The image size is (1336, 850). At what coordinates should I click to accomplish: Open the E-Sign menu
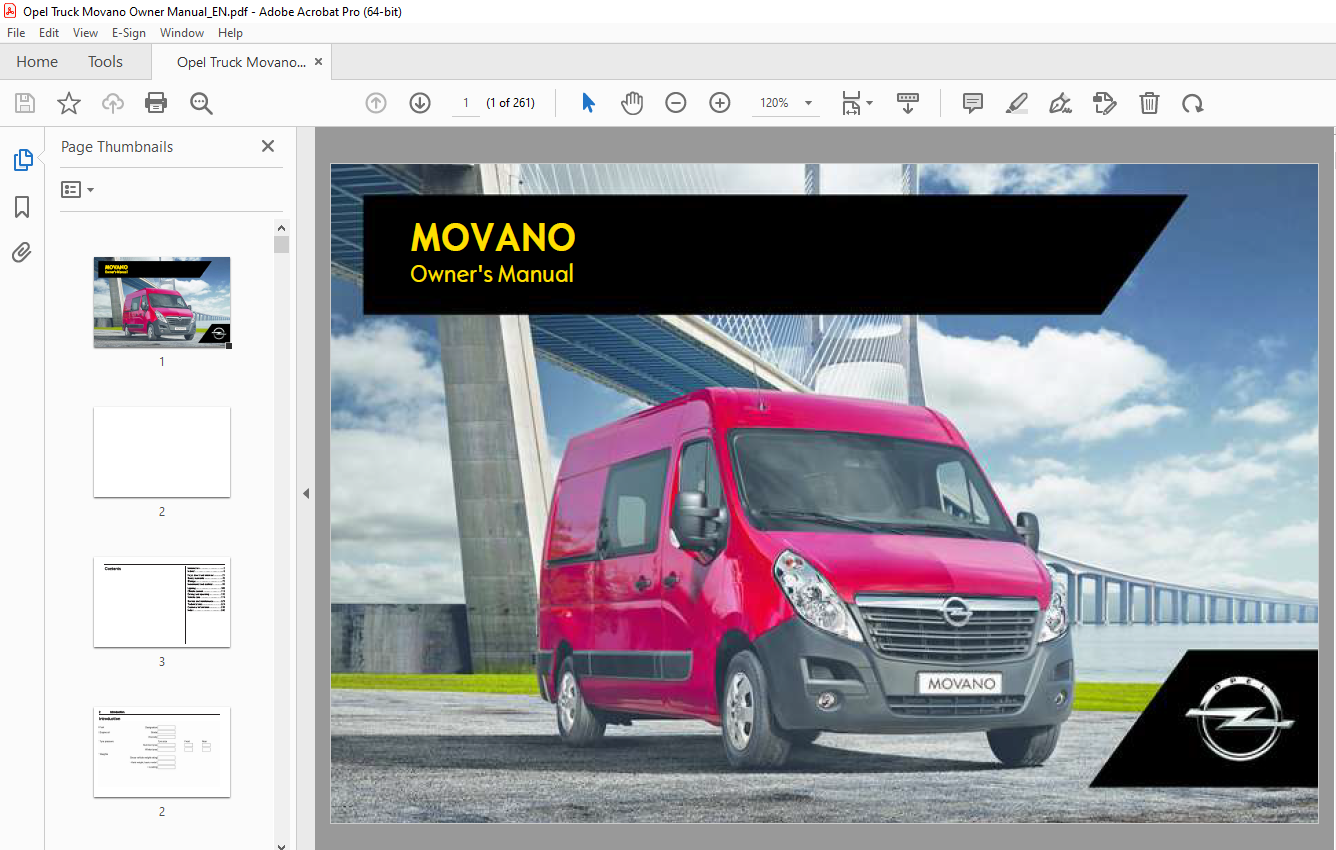pos(129,33)
